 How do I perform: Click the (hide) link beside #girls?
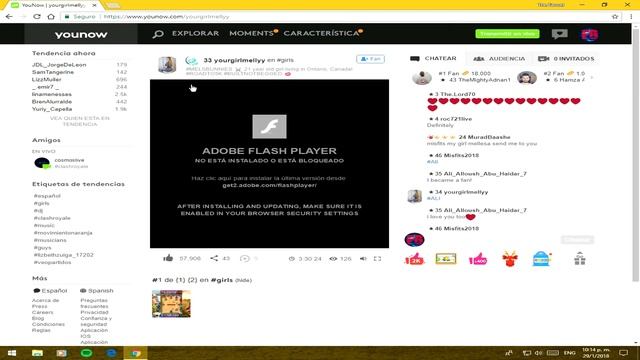click(243, 280)
